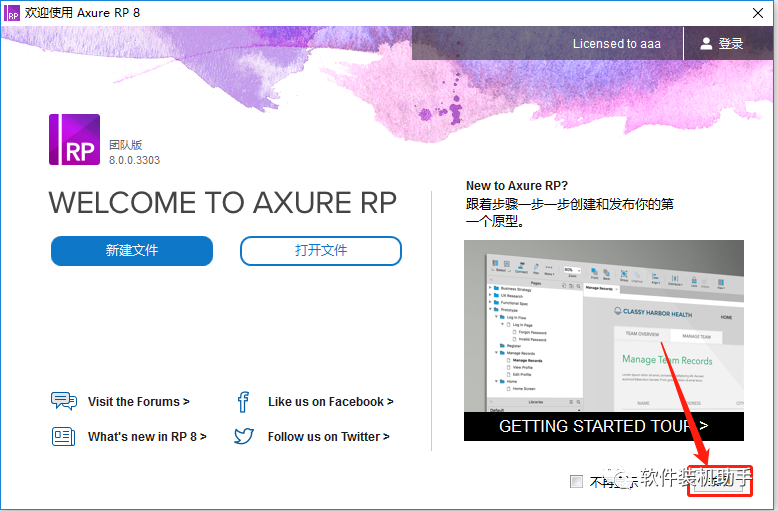Open Like us on Facebook link
This screenshot has width=778, height=511.
click(330, 402)
